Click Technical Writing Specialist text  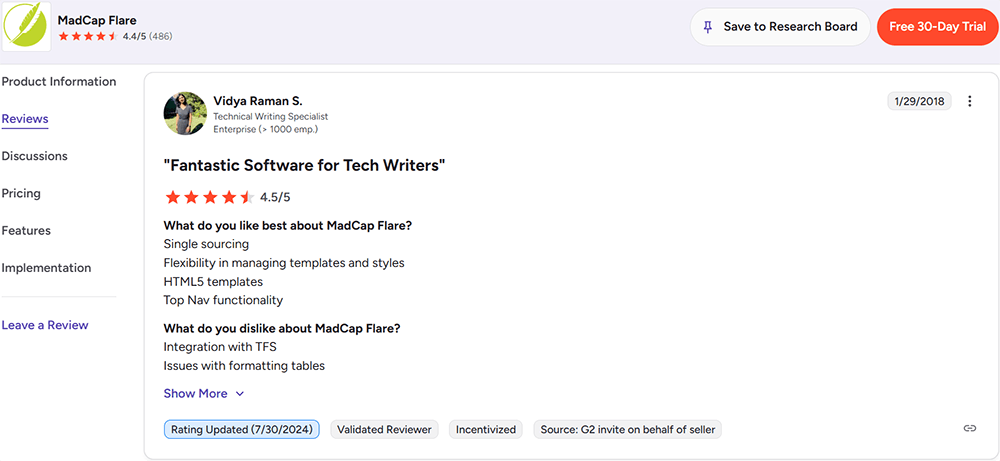tap(270, 117)
